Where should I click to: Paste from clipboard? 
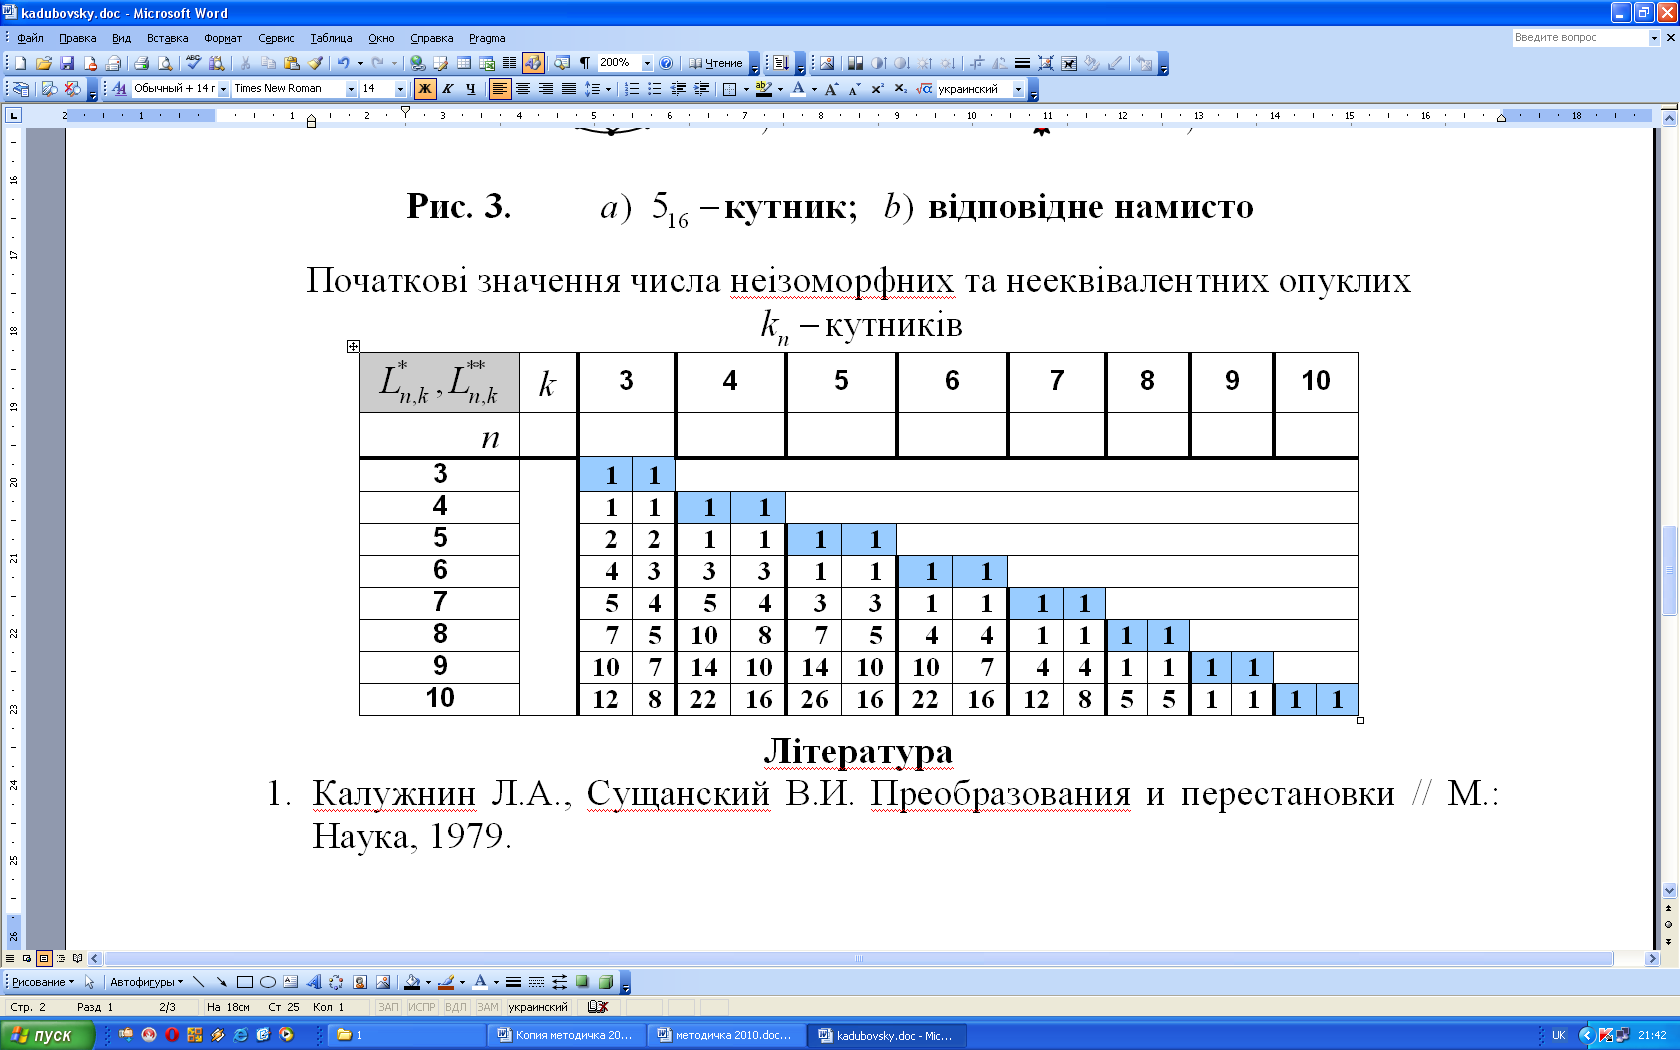pos(292,63)
